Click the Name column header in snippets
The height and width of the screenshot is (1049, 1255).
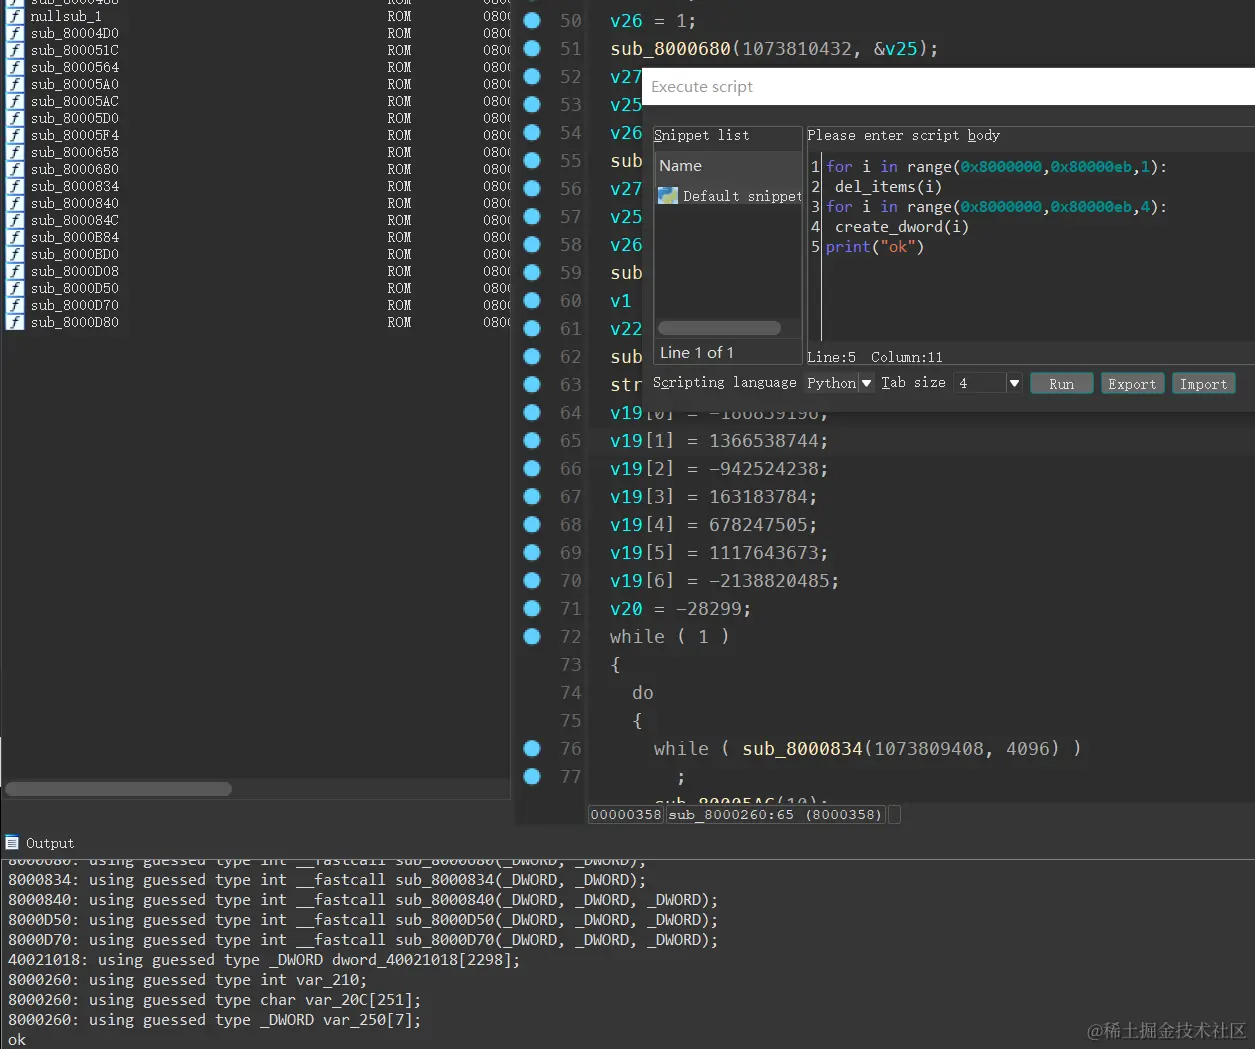tap(729, 166)
